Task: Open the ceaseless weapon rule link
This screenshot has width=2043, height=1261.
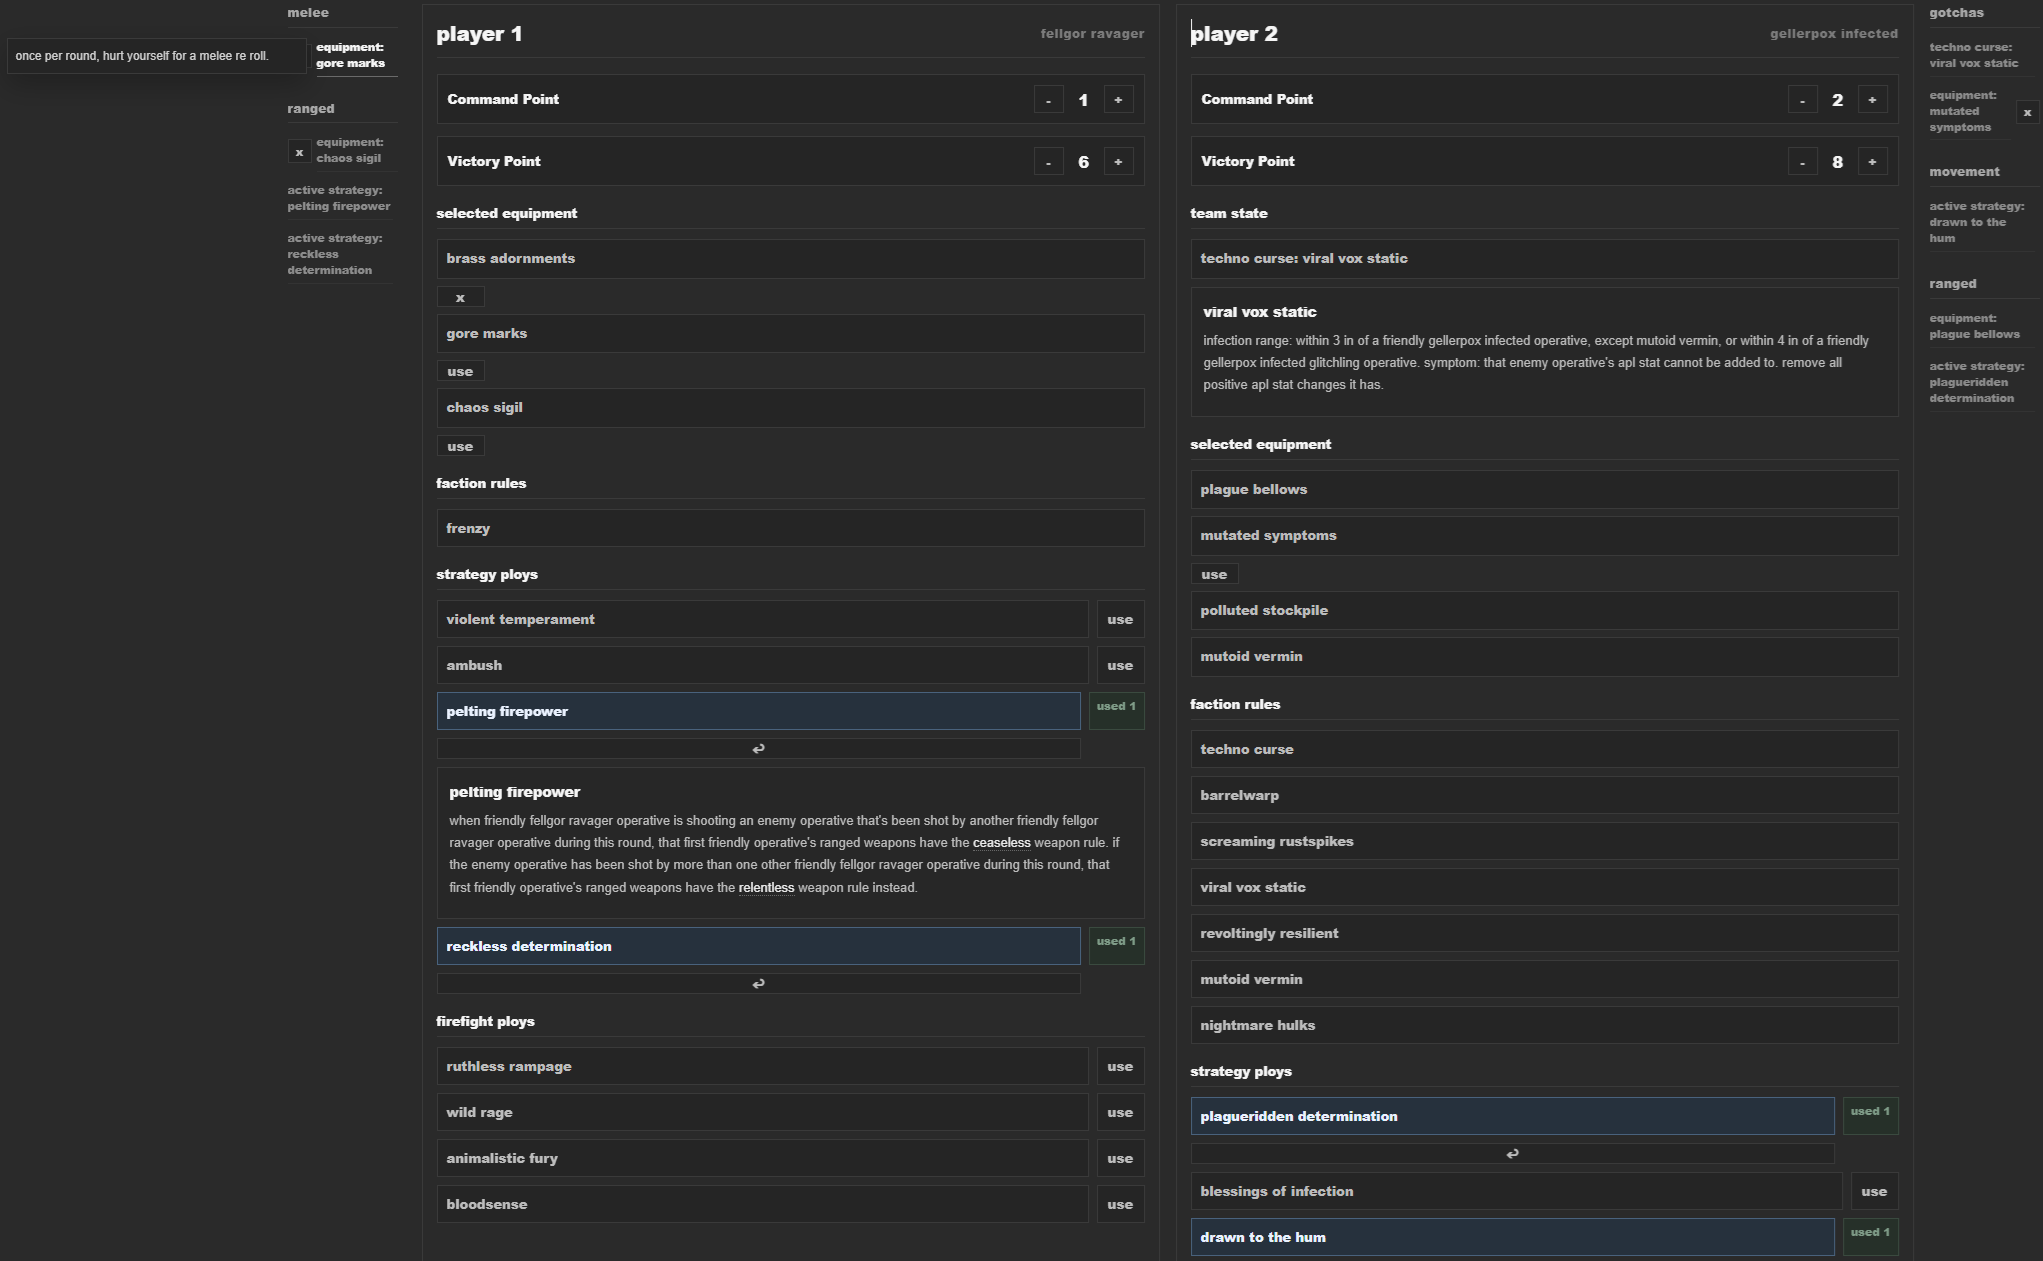Action: coord(1001,843)
